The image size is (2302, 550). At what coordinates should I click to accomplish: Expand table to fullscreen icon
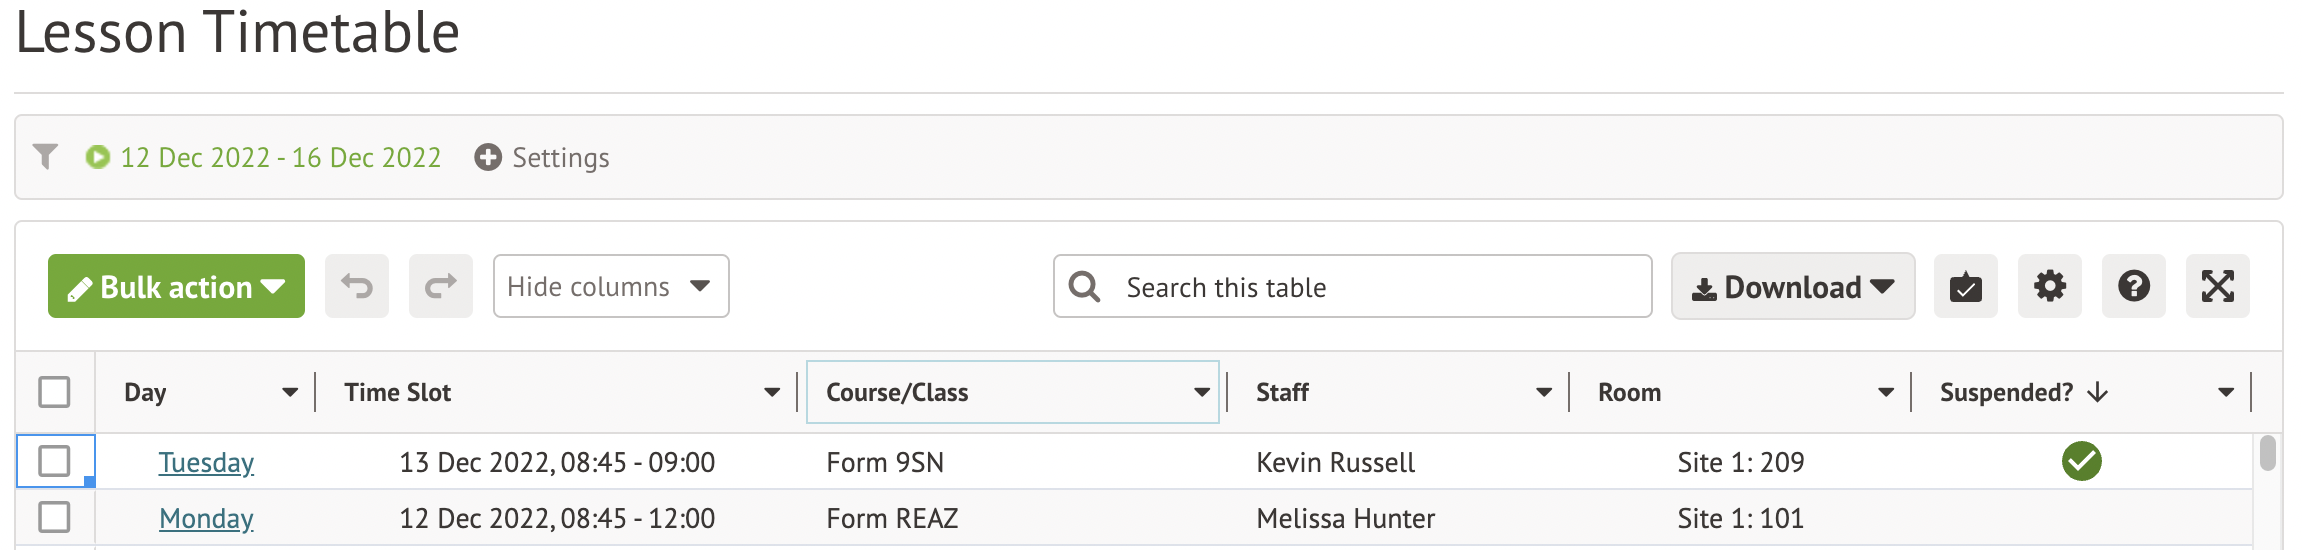(2217, 287)
